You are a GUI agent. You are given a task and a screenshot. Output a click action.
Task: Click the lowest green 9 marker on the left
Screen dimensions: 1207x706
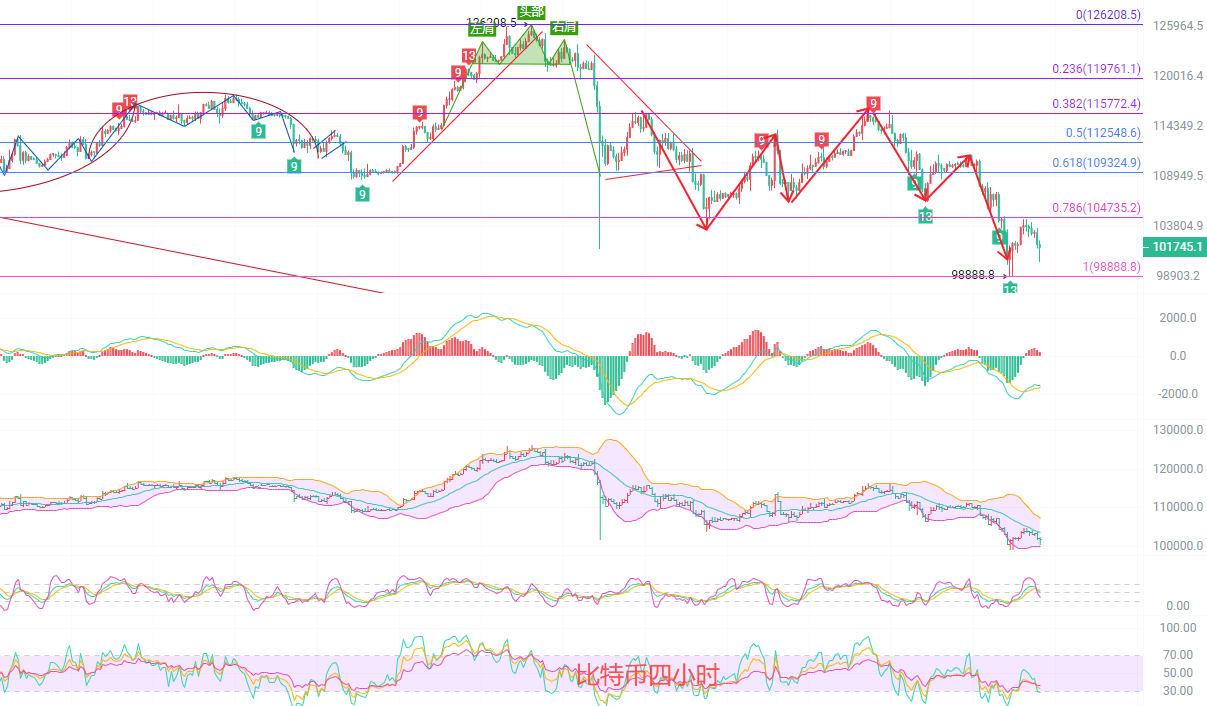pos(361,194)
